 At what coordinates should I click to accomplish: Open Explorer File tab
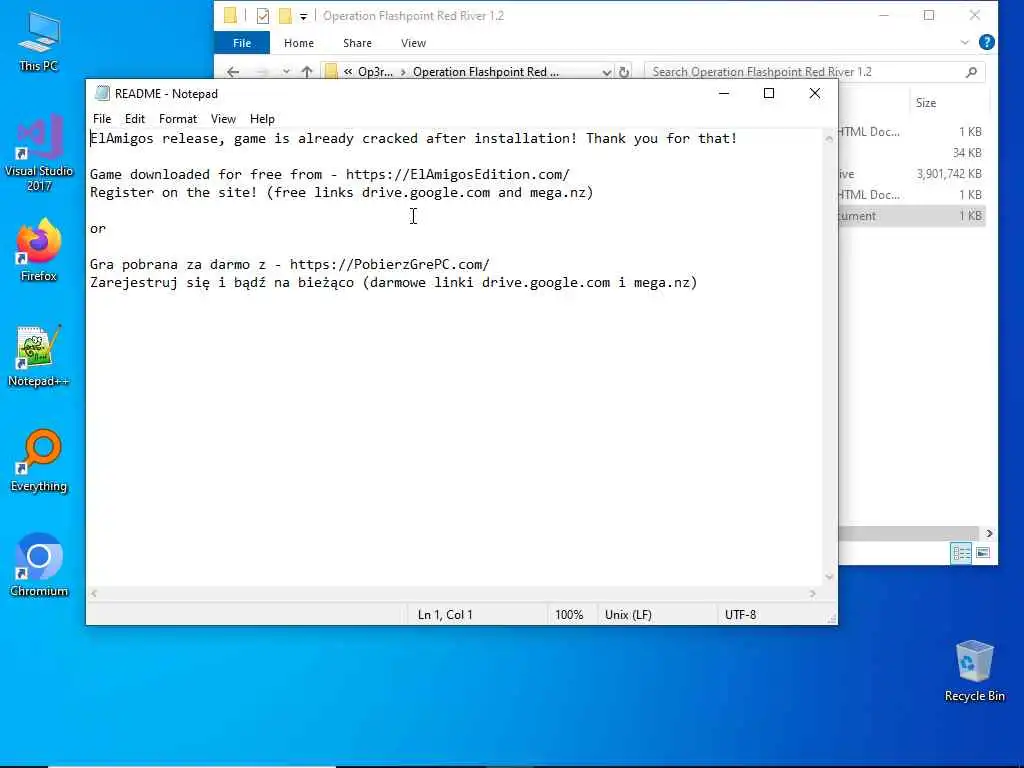tap(242, 43)
